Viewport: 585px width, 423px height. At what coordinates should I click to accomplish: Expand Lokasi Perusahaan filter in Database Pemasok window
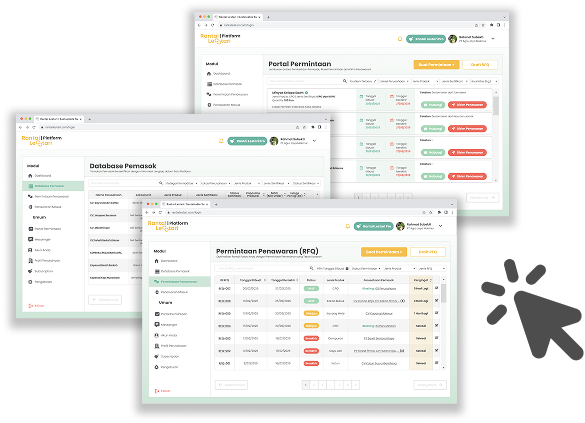(x=216, y=183)
